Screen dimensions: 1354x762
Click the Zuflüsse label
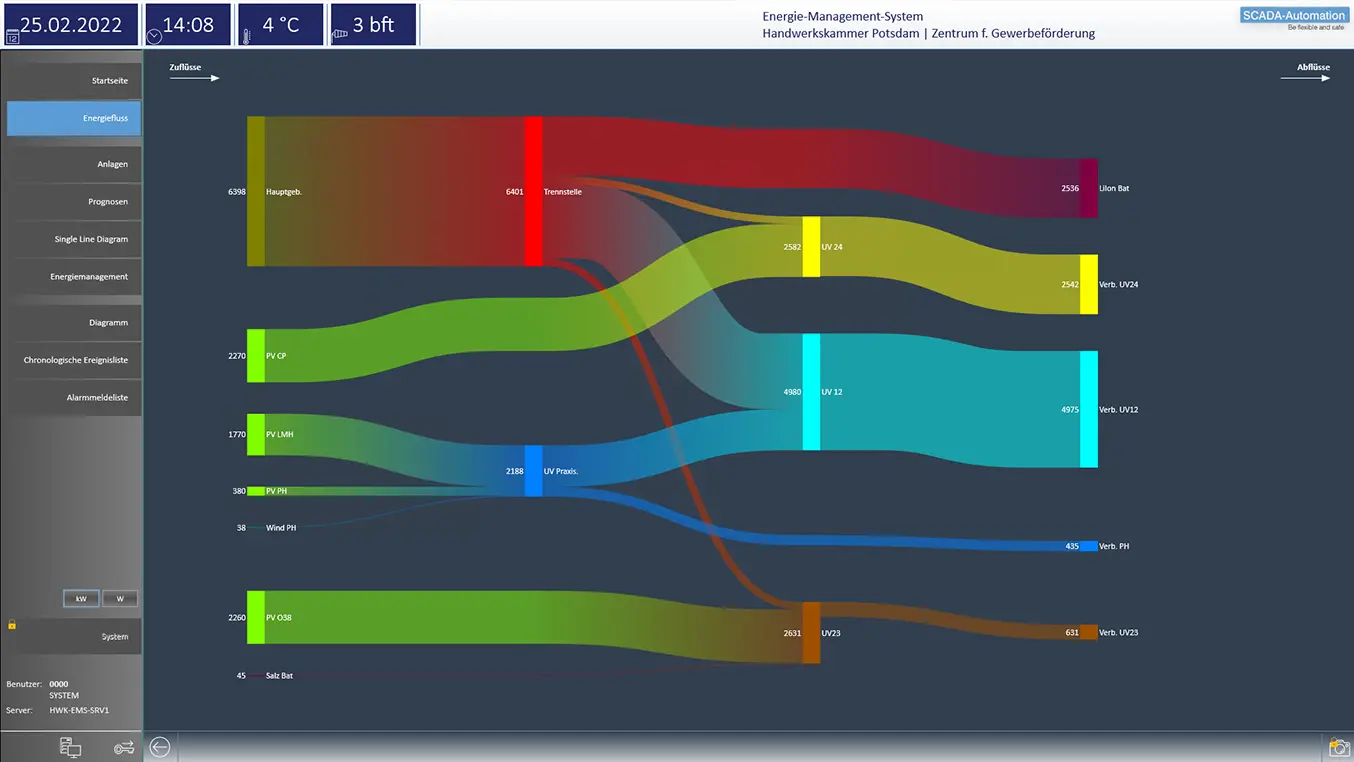[186, 68]
